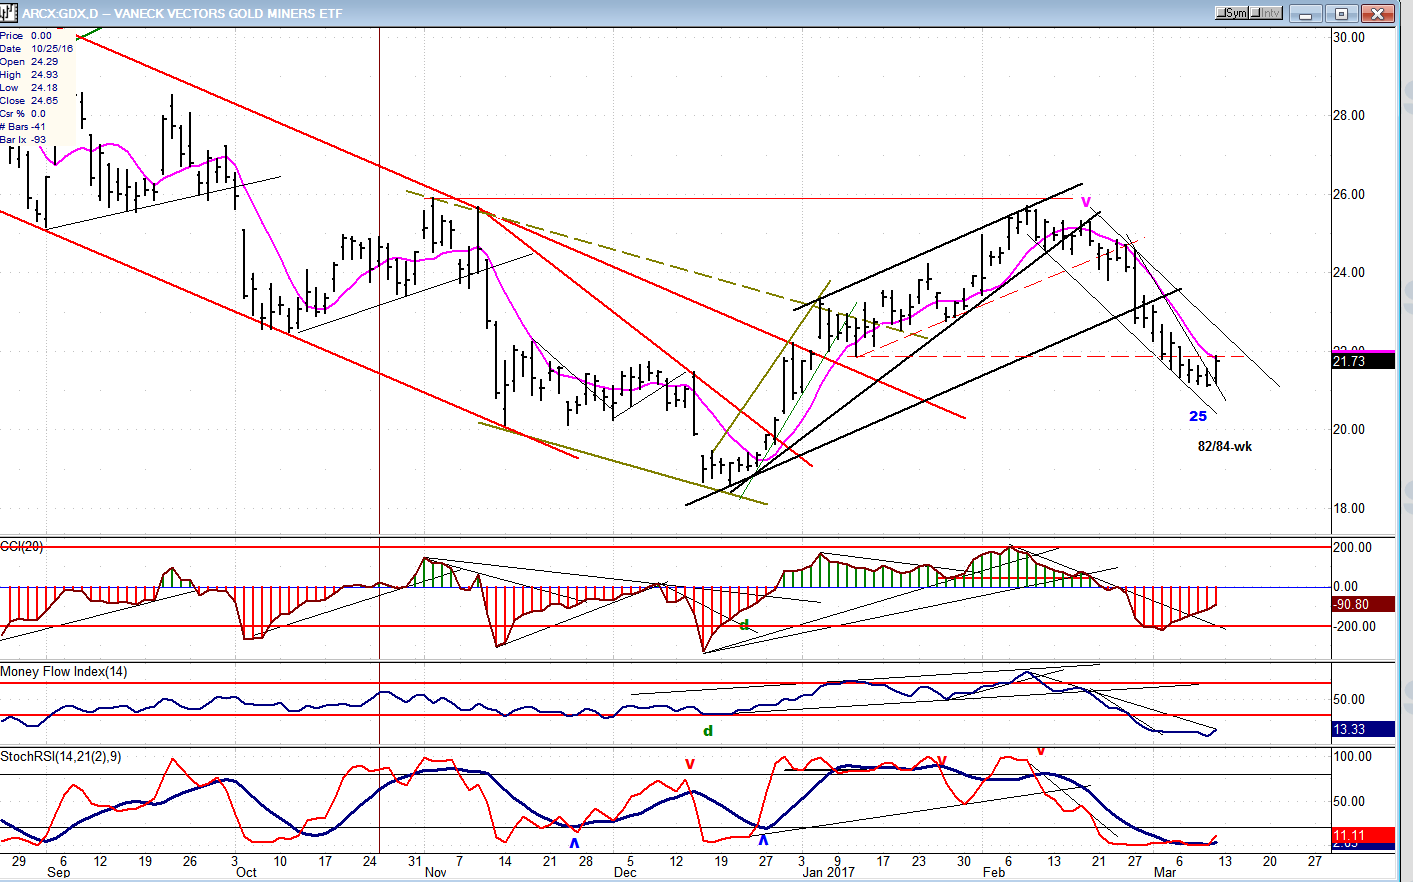Click the ARCX:GDX,D chart title bar

pyautogui.click(x=600, y=13)
